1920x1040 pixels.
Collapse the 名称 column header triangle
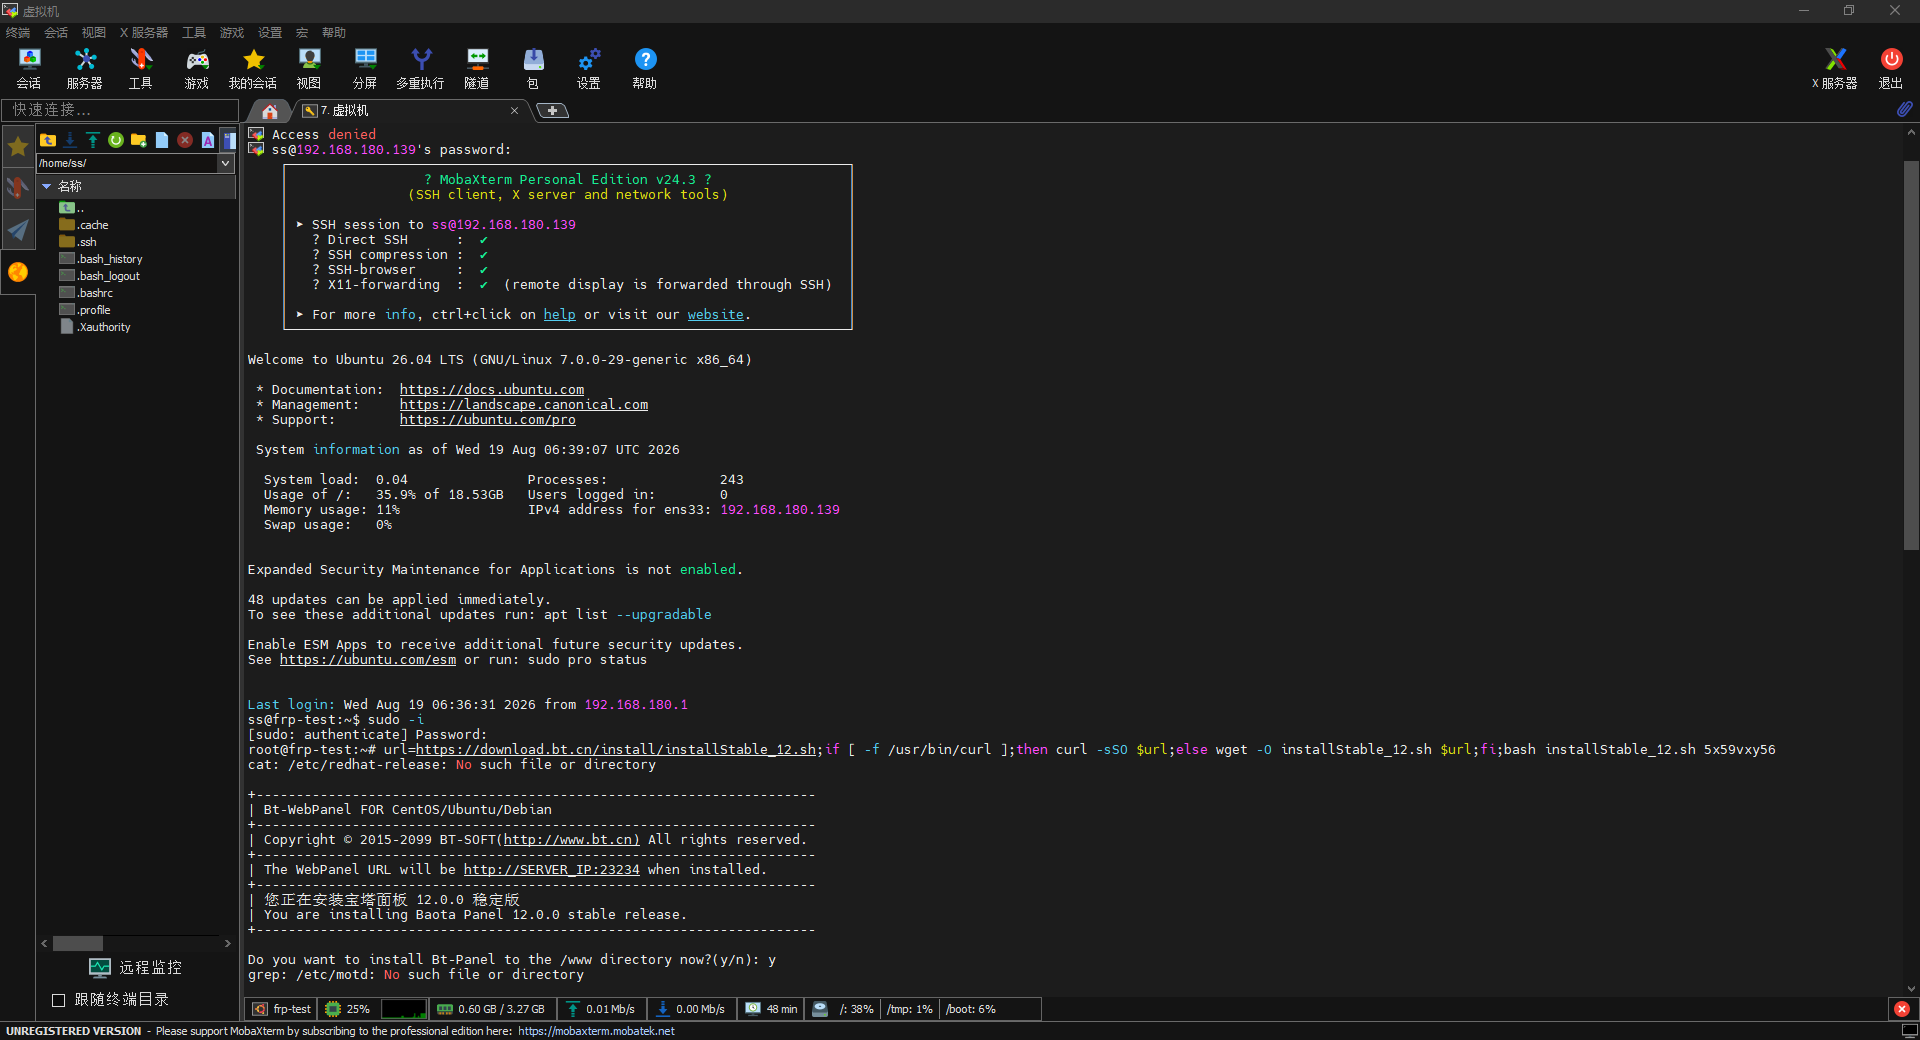(46, 186)
